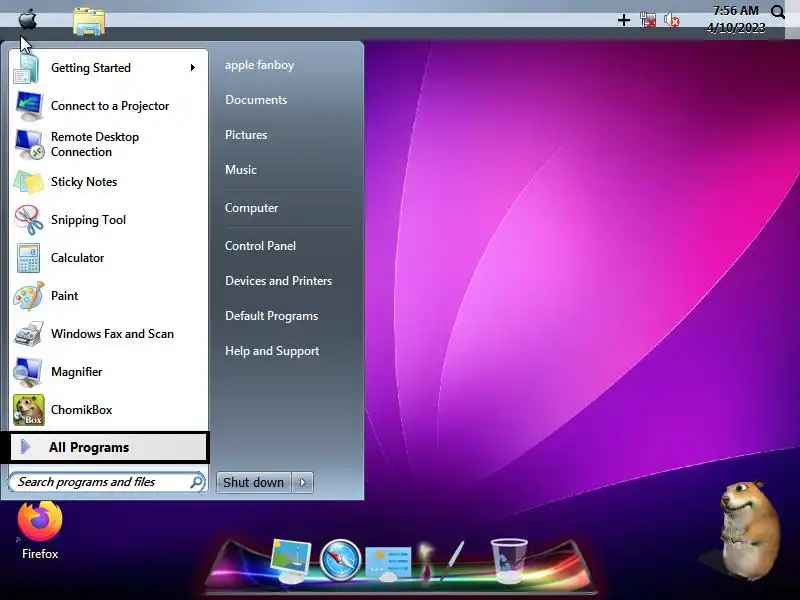Click the Connect to a Projector text label
Image resolution: width=800 pixels, height=600 pixels.
click(x=110, y=106)
